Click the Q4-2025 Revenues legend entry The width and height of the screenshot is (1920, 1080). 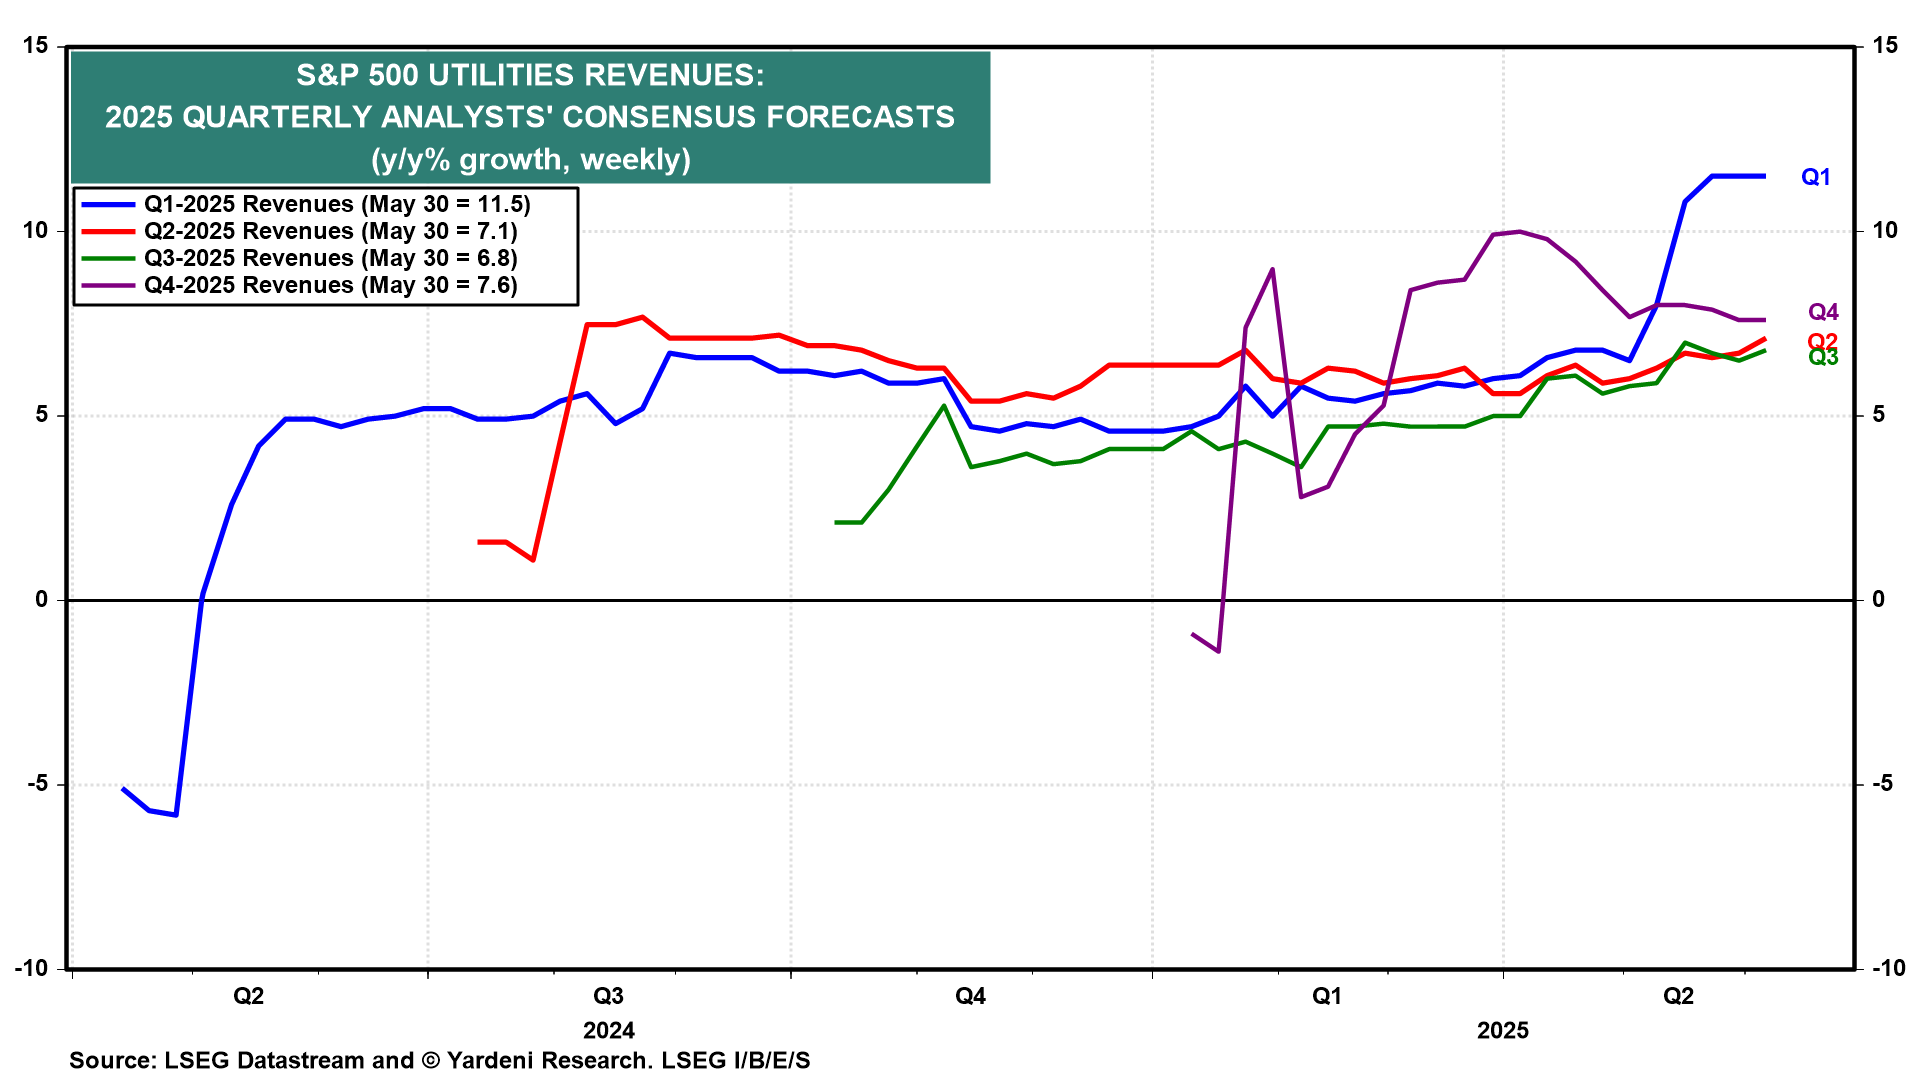tap(330, 285)
